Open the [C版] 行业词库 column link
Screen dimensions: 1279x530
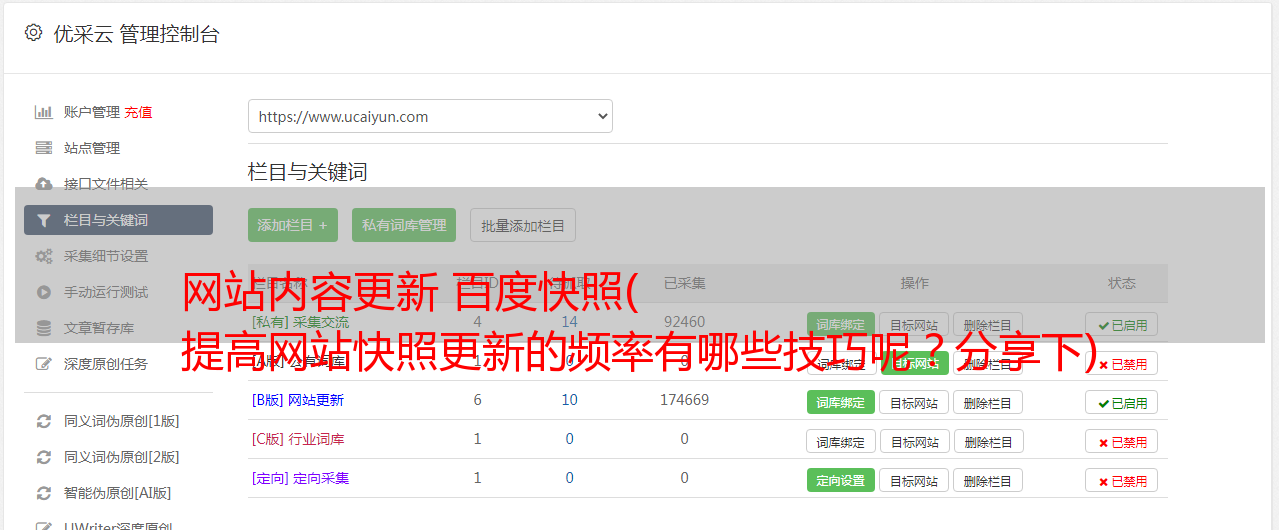pyautogui.click(x=298, y=439)
